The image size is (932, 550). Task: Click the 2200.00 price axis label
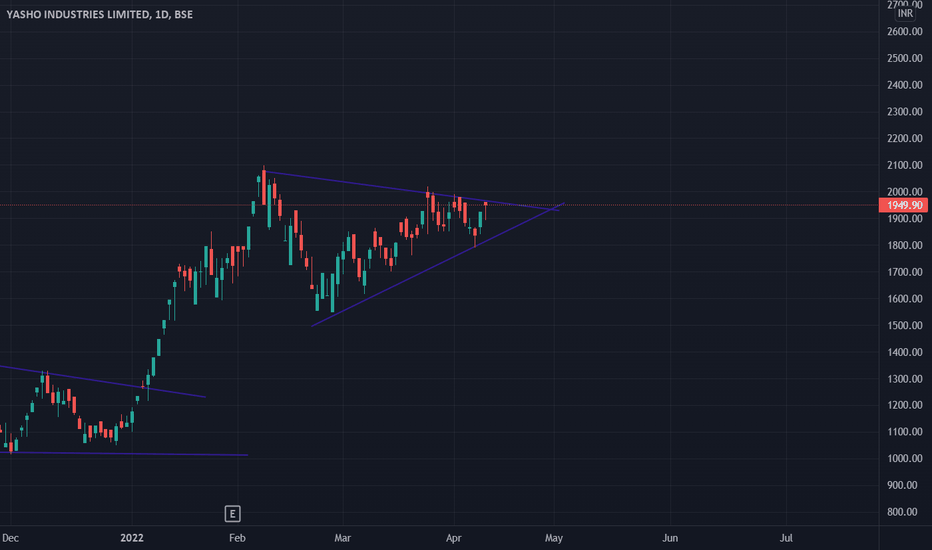tap(905, 139)
